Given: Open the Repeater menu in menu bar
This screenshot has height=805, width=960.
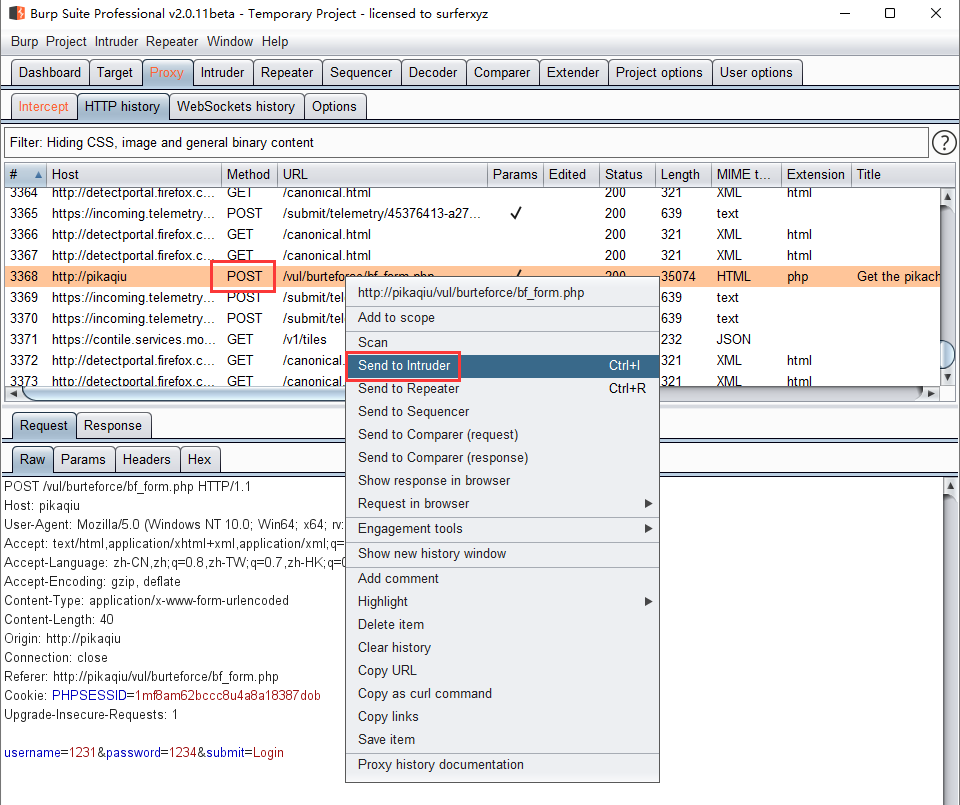Looking at the screenshot, I should (172, 42).
